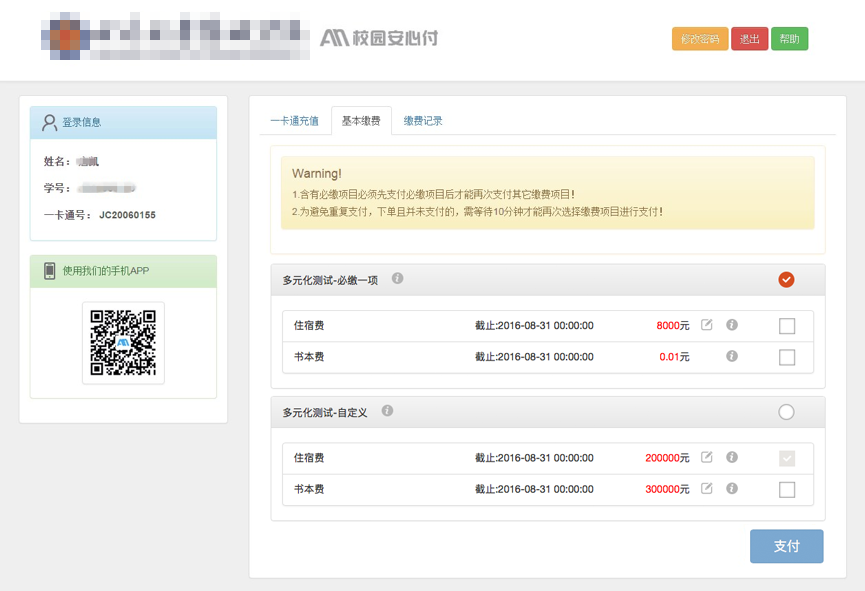Click info icon for the 8000元 住宿费

pos(732,325)
